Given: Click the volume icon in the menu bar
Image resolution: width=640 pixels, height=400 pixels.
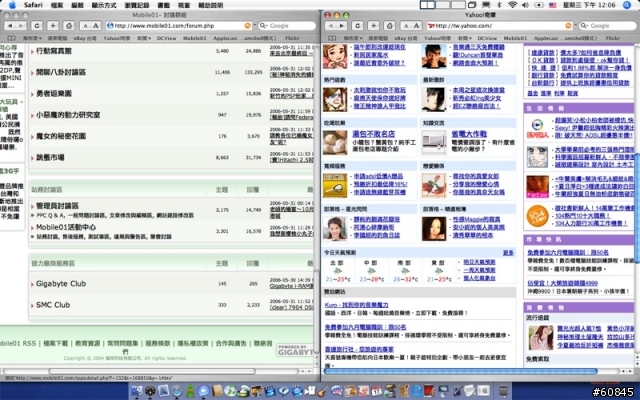Looking at the screenshot, I should [x=525, y=5].
